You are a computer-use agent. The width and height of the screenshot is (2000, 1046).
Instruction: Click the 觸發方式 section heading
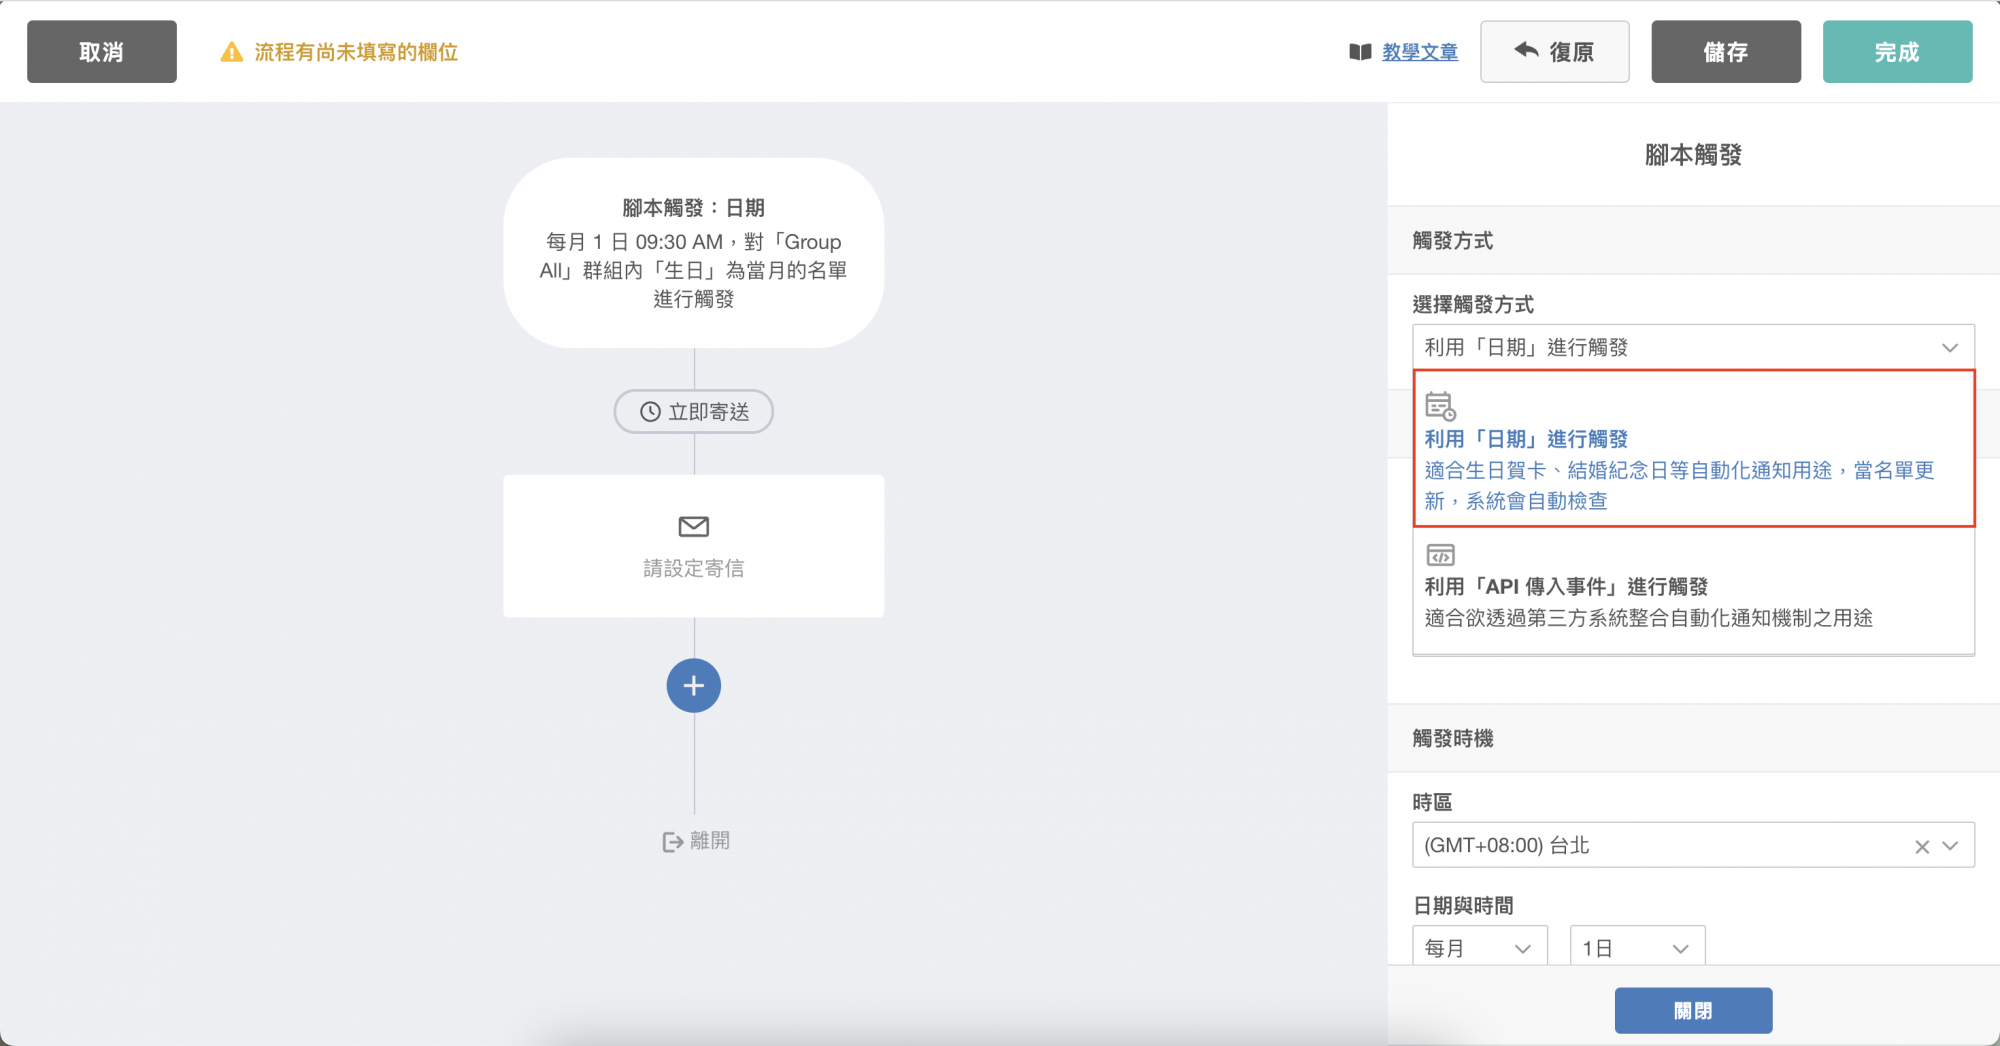pos(1453,241)
